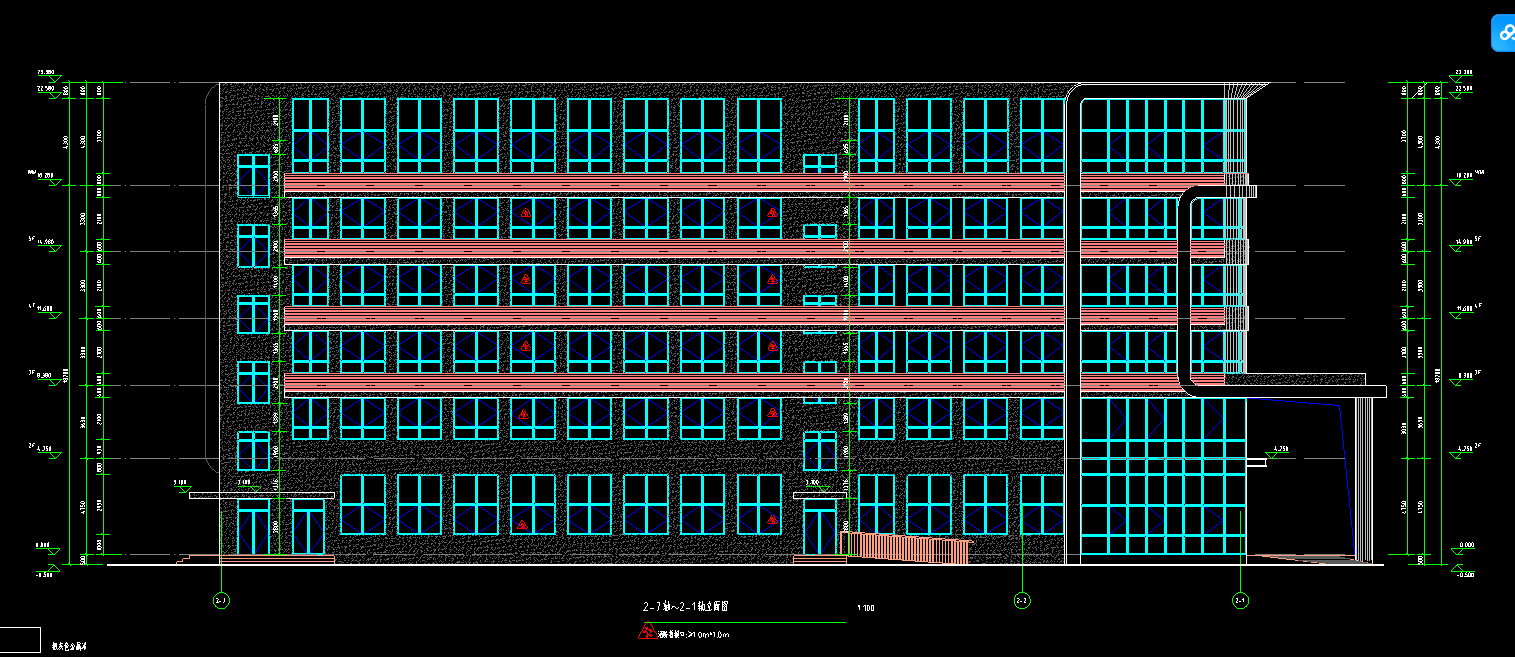1515x657 pixels.
Task: Click the legend note text beside red triangle
Action: pos(693,634)
